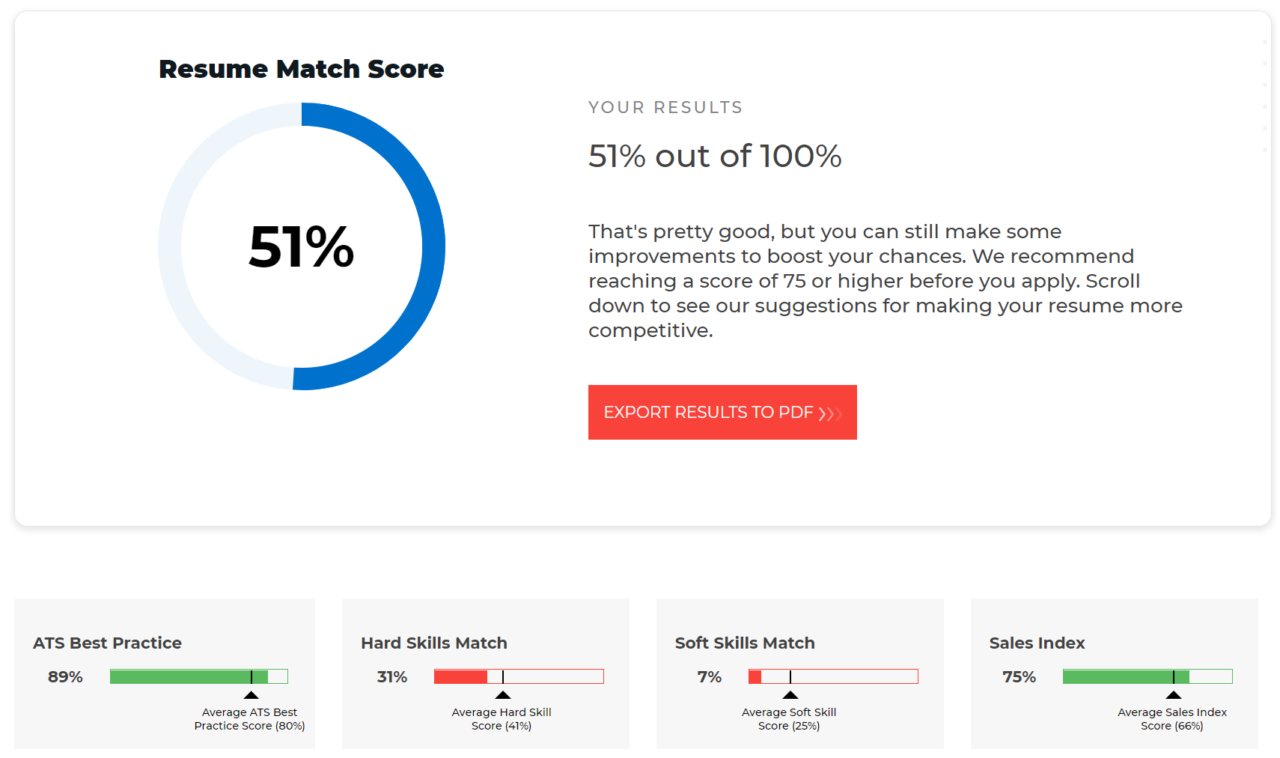Click the EXPORT RESULTS TO PDF button
The height and width of the screenshot is (758, 1280).
pyautogui.click(x=722, y=412)
